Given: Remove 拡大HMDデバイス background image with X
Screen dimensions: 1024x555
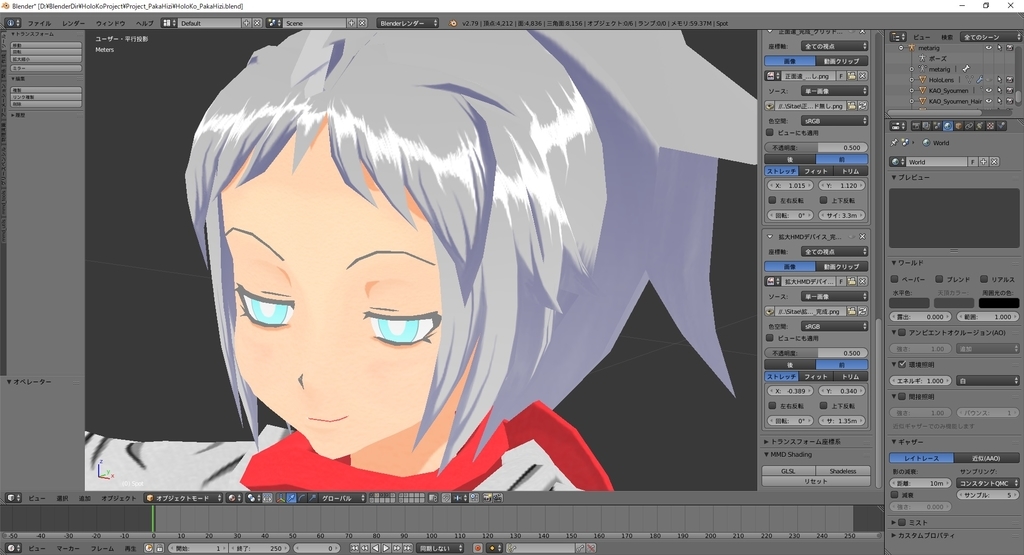Looking at the screenshot, I should (x=862, y=236).
